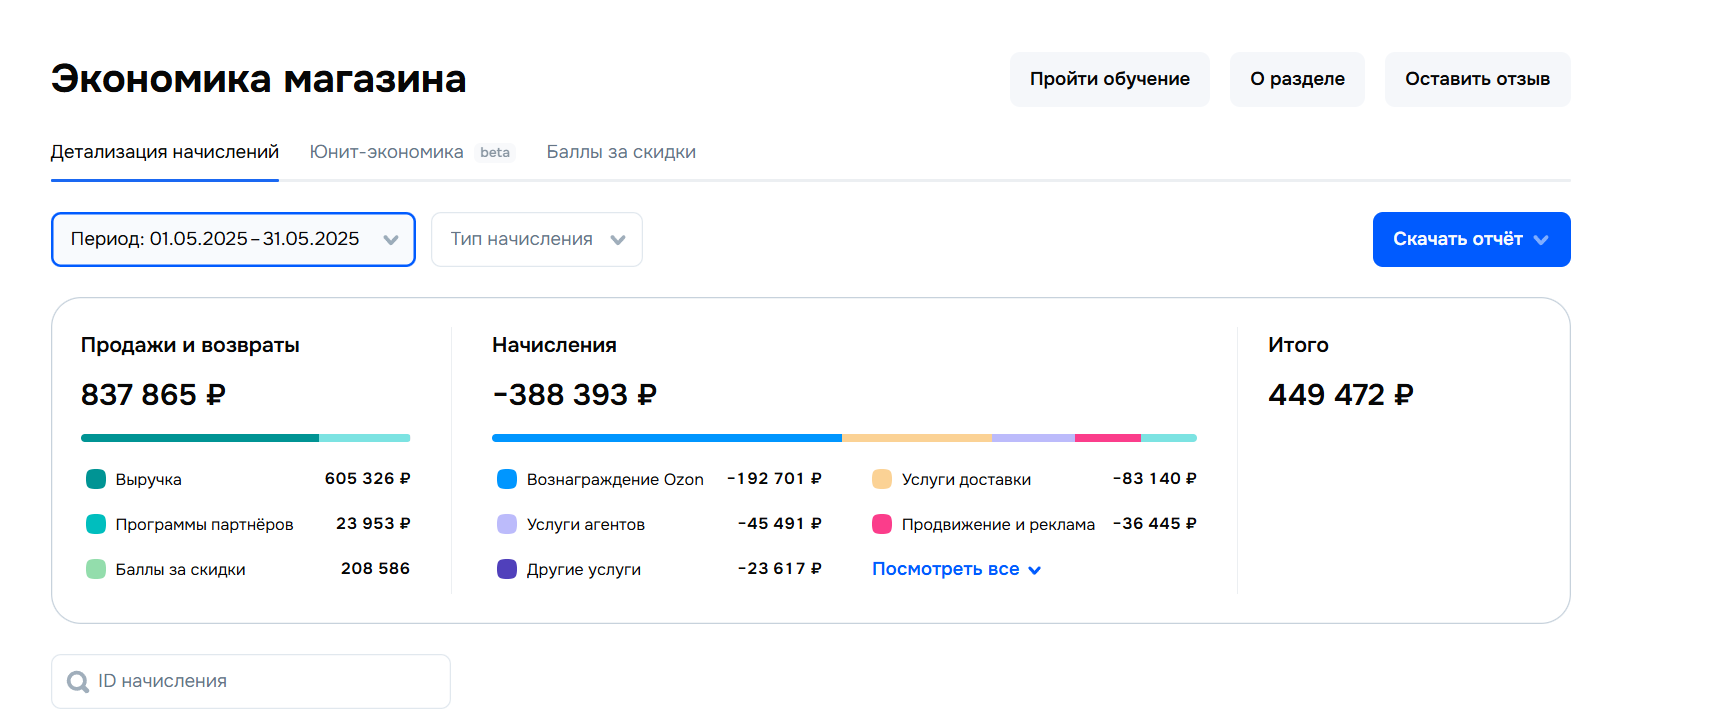
Task: Click the amount -36 445 ₽
Action: pos(1155,524)
